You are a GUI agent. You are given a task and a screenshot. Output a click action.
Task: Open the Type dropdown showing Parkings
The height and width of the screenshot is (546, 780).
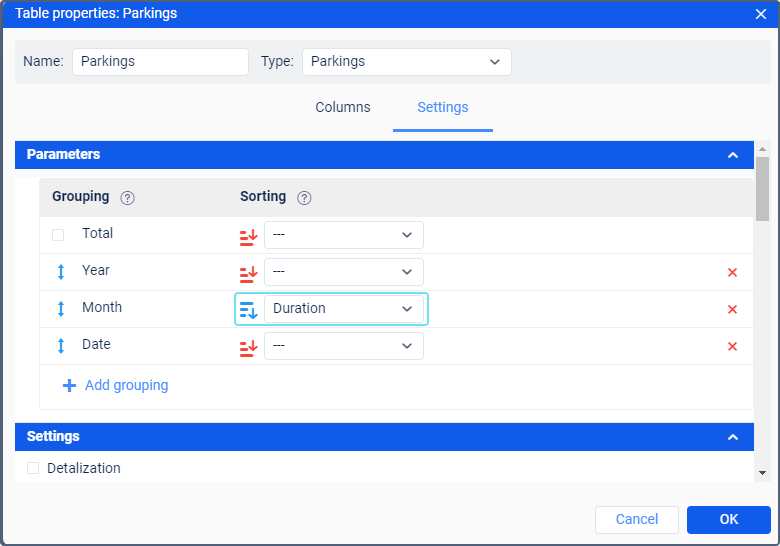click(406, 62)
